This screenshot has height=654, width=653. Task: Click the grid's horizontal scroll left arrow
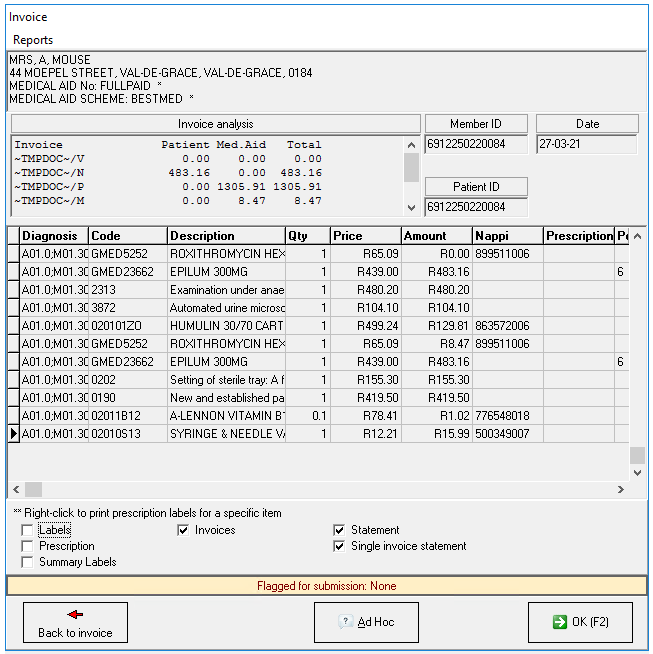pyautogui.click(x=15, y=489)
